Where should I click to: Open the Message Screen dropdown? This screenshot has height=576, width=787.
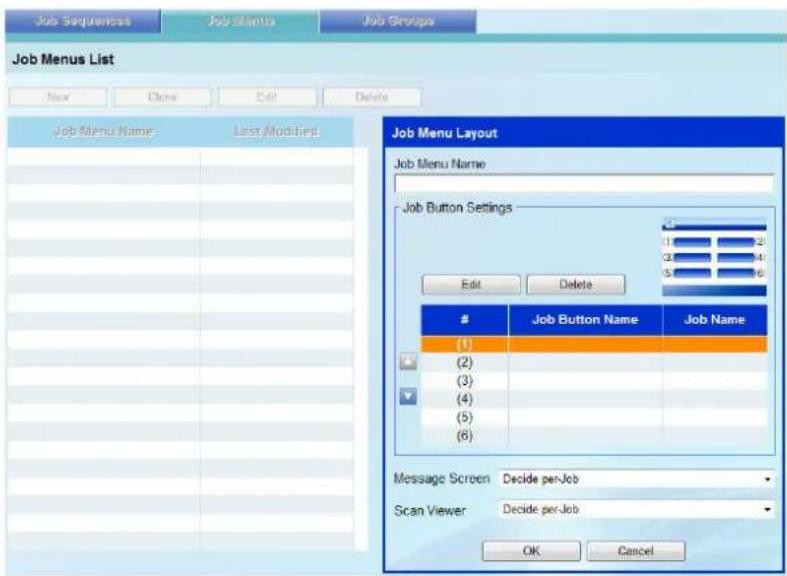[636, 479]
